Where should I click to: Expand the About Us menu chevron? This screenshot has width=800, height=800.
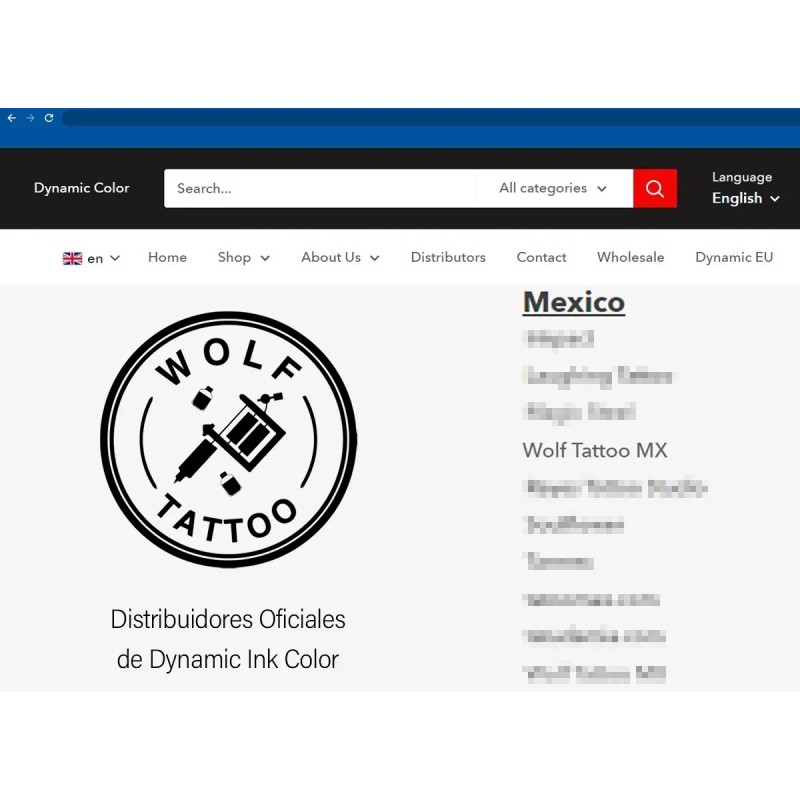[x=374, y=258]
